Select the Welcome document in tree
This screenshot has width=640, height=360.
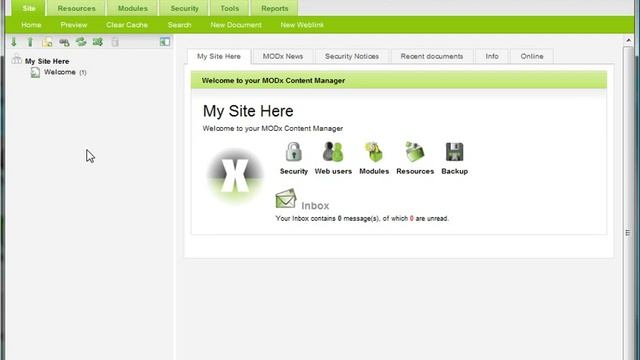(60, 72)
